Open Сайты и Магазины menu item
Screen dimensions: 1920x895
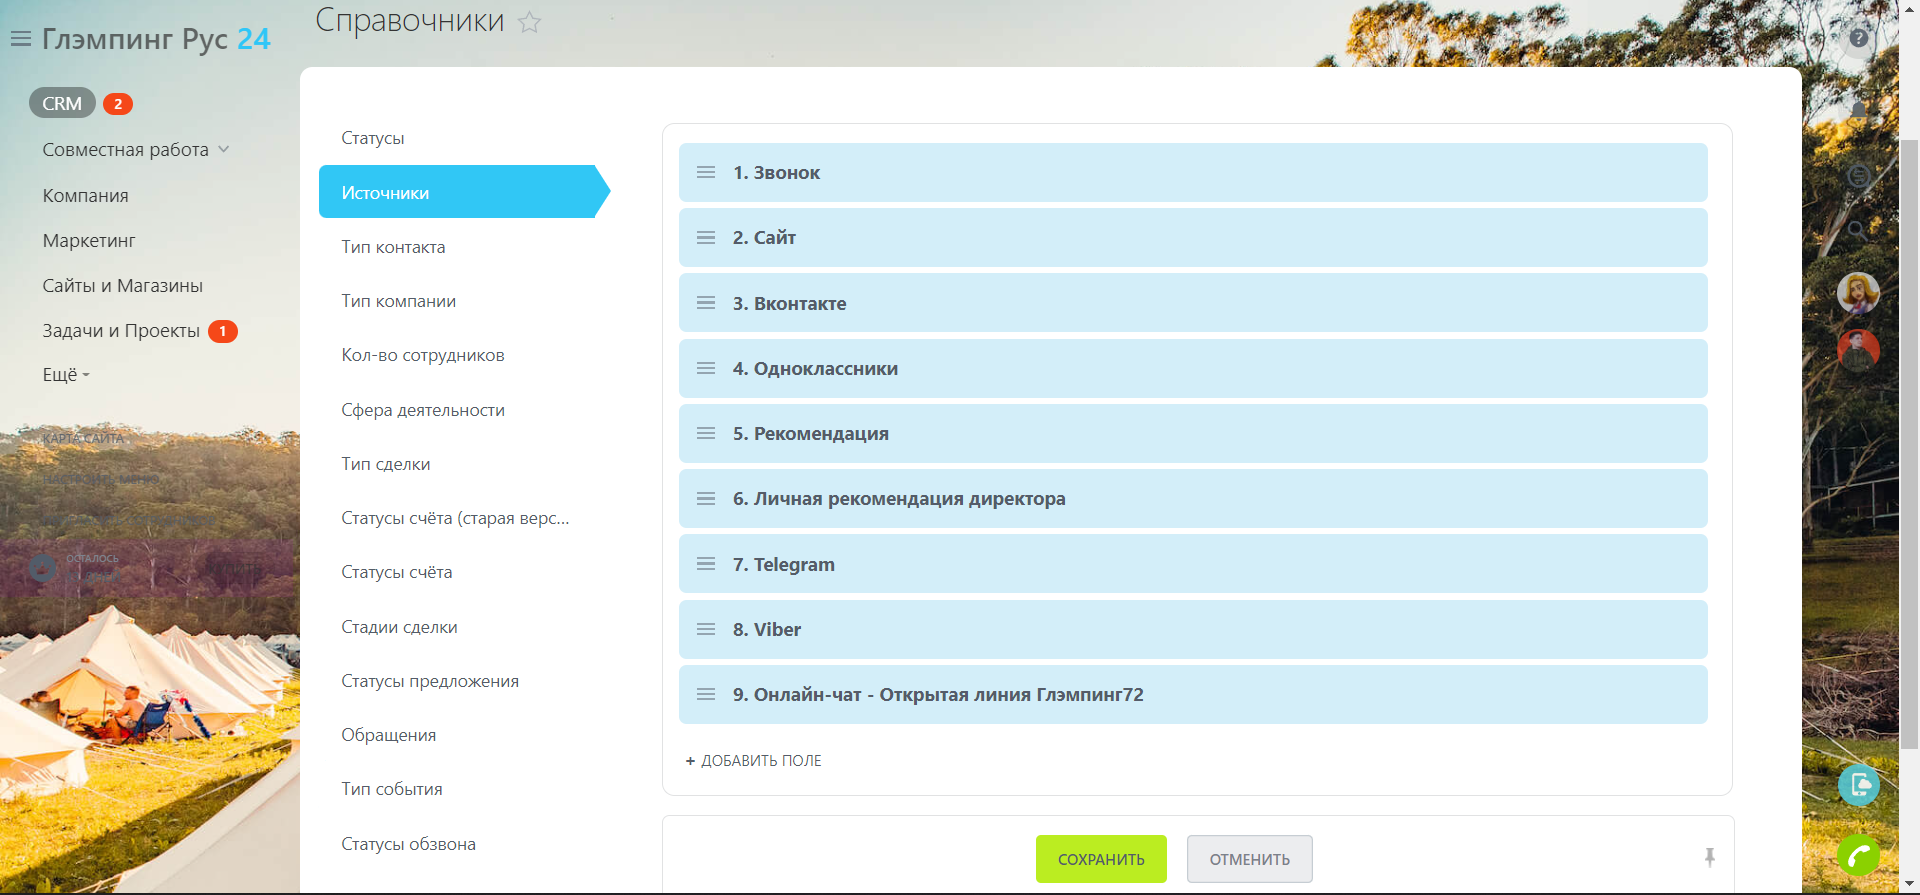tap(122, 286)
